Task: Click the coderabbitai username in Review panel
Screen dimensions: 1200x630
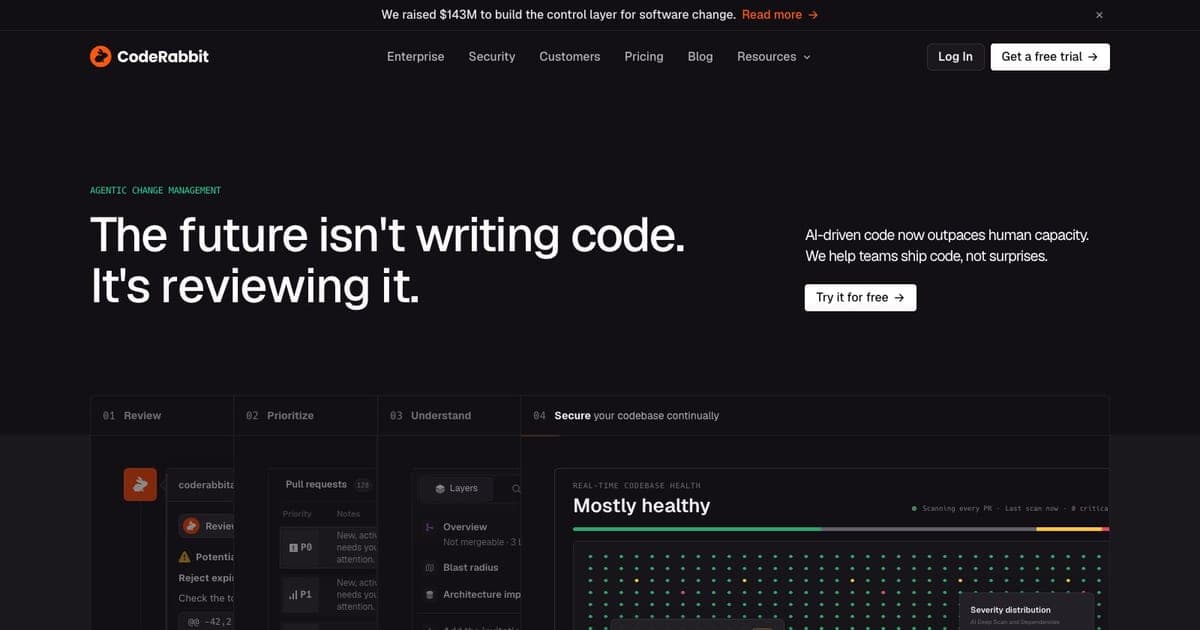Action: click(205, 485)
